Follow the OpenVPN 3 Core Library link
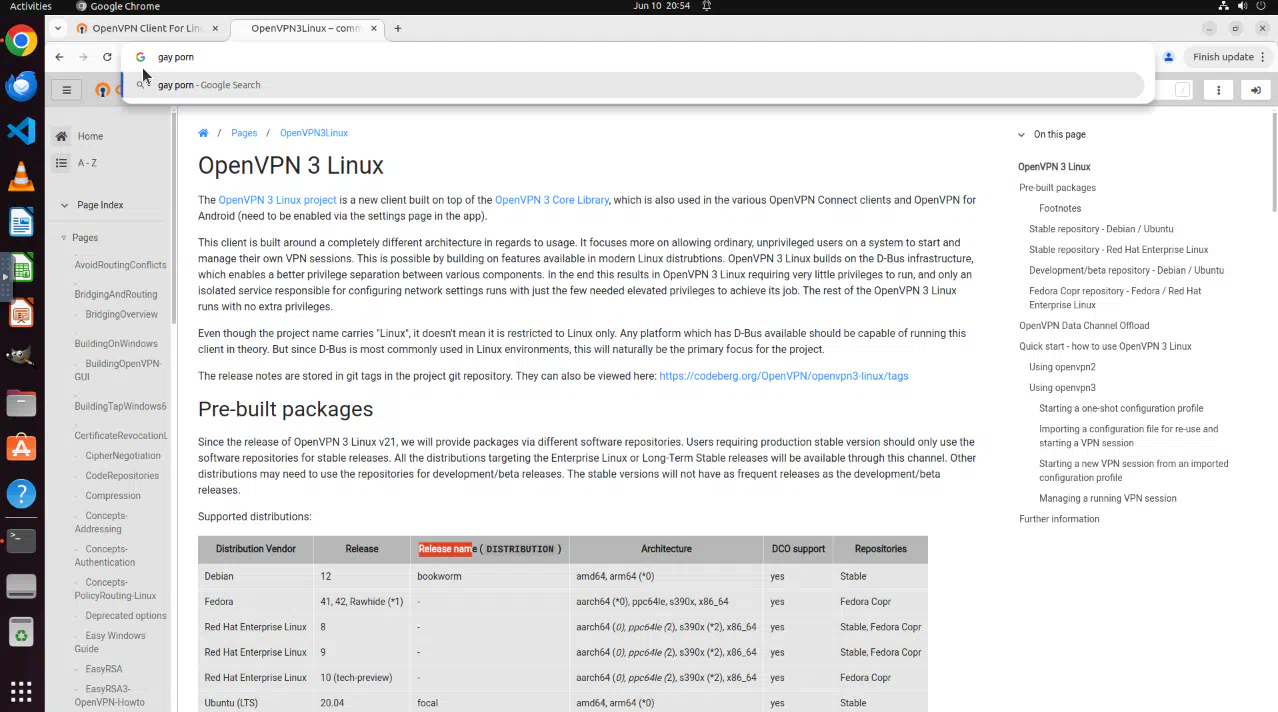 (552, 200)
